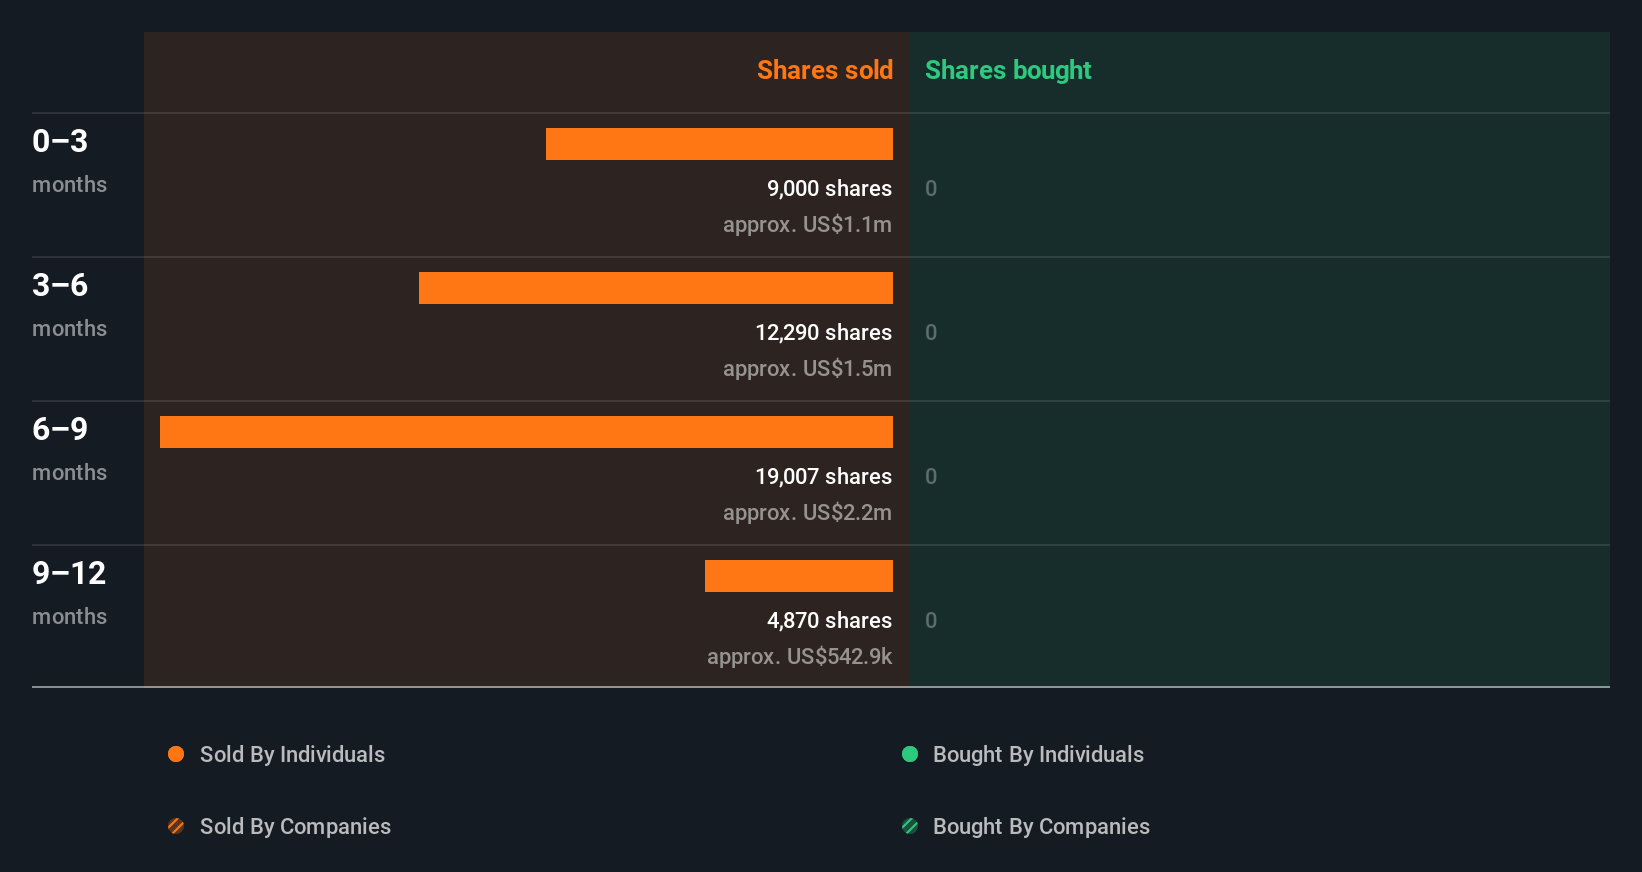Click the 9–12 row label
Screen dimensions: 1642x872
tap(69, 573)
